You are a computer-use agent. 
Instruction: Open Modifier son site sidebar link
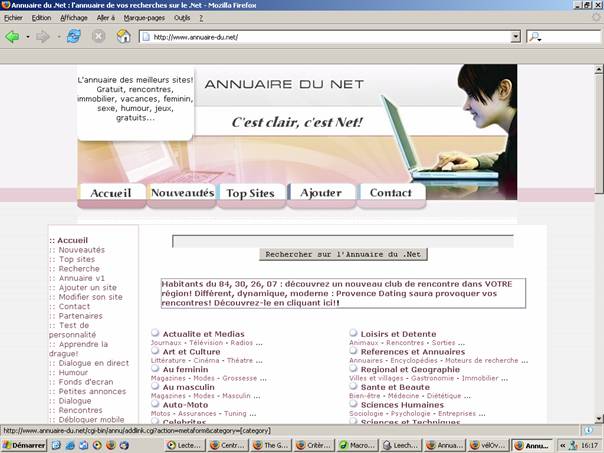pyautogui.click(x=91, y=297)
